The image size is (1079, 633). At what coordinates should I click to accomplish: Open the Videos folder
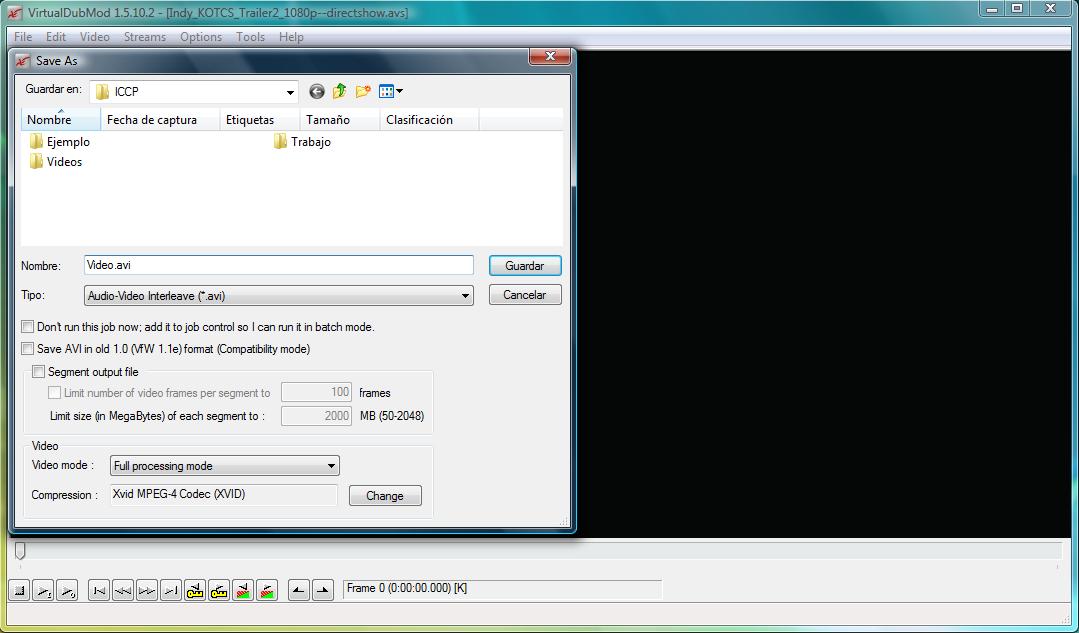pos(56,162)
